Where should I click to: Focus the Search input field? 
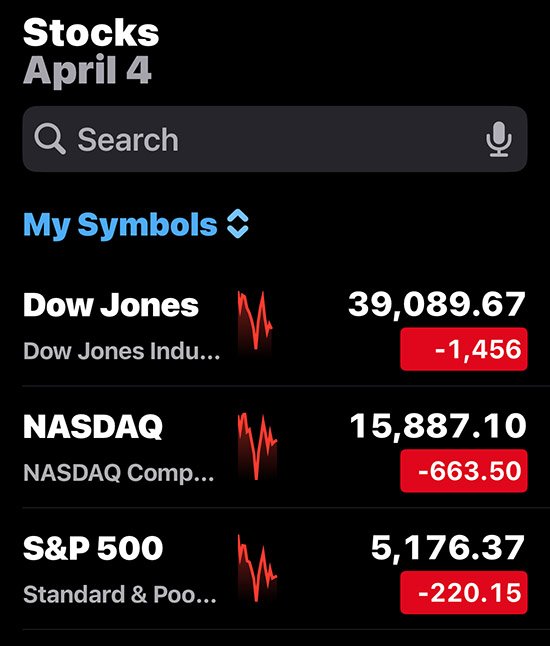click(275, 139)
